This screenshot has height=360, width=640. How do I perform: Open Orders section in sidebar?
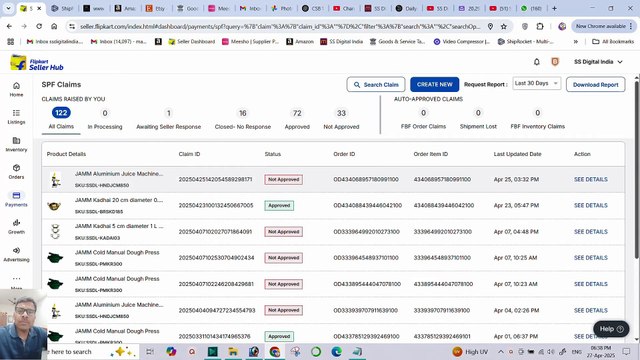tap(16, 172)
